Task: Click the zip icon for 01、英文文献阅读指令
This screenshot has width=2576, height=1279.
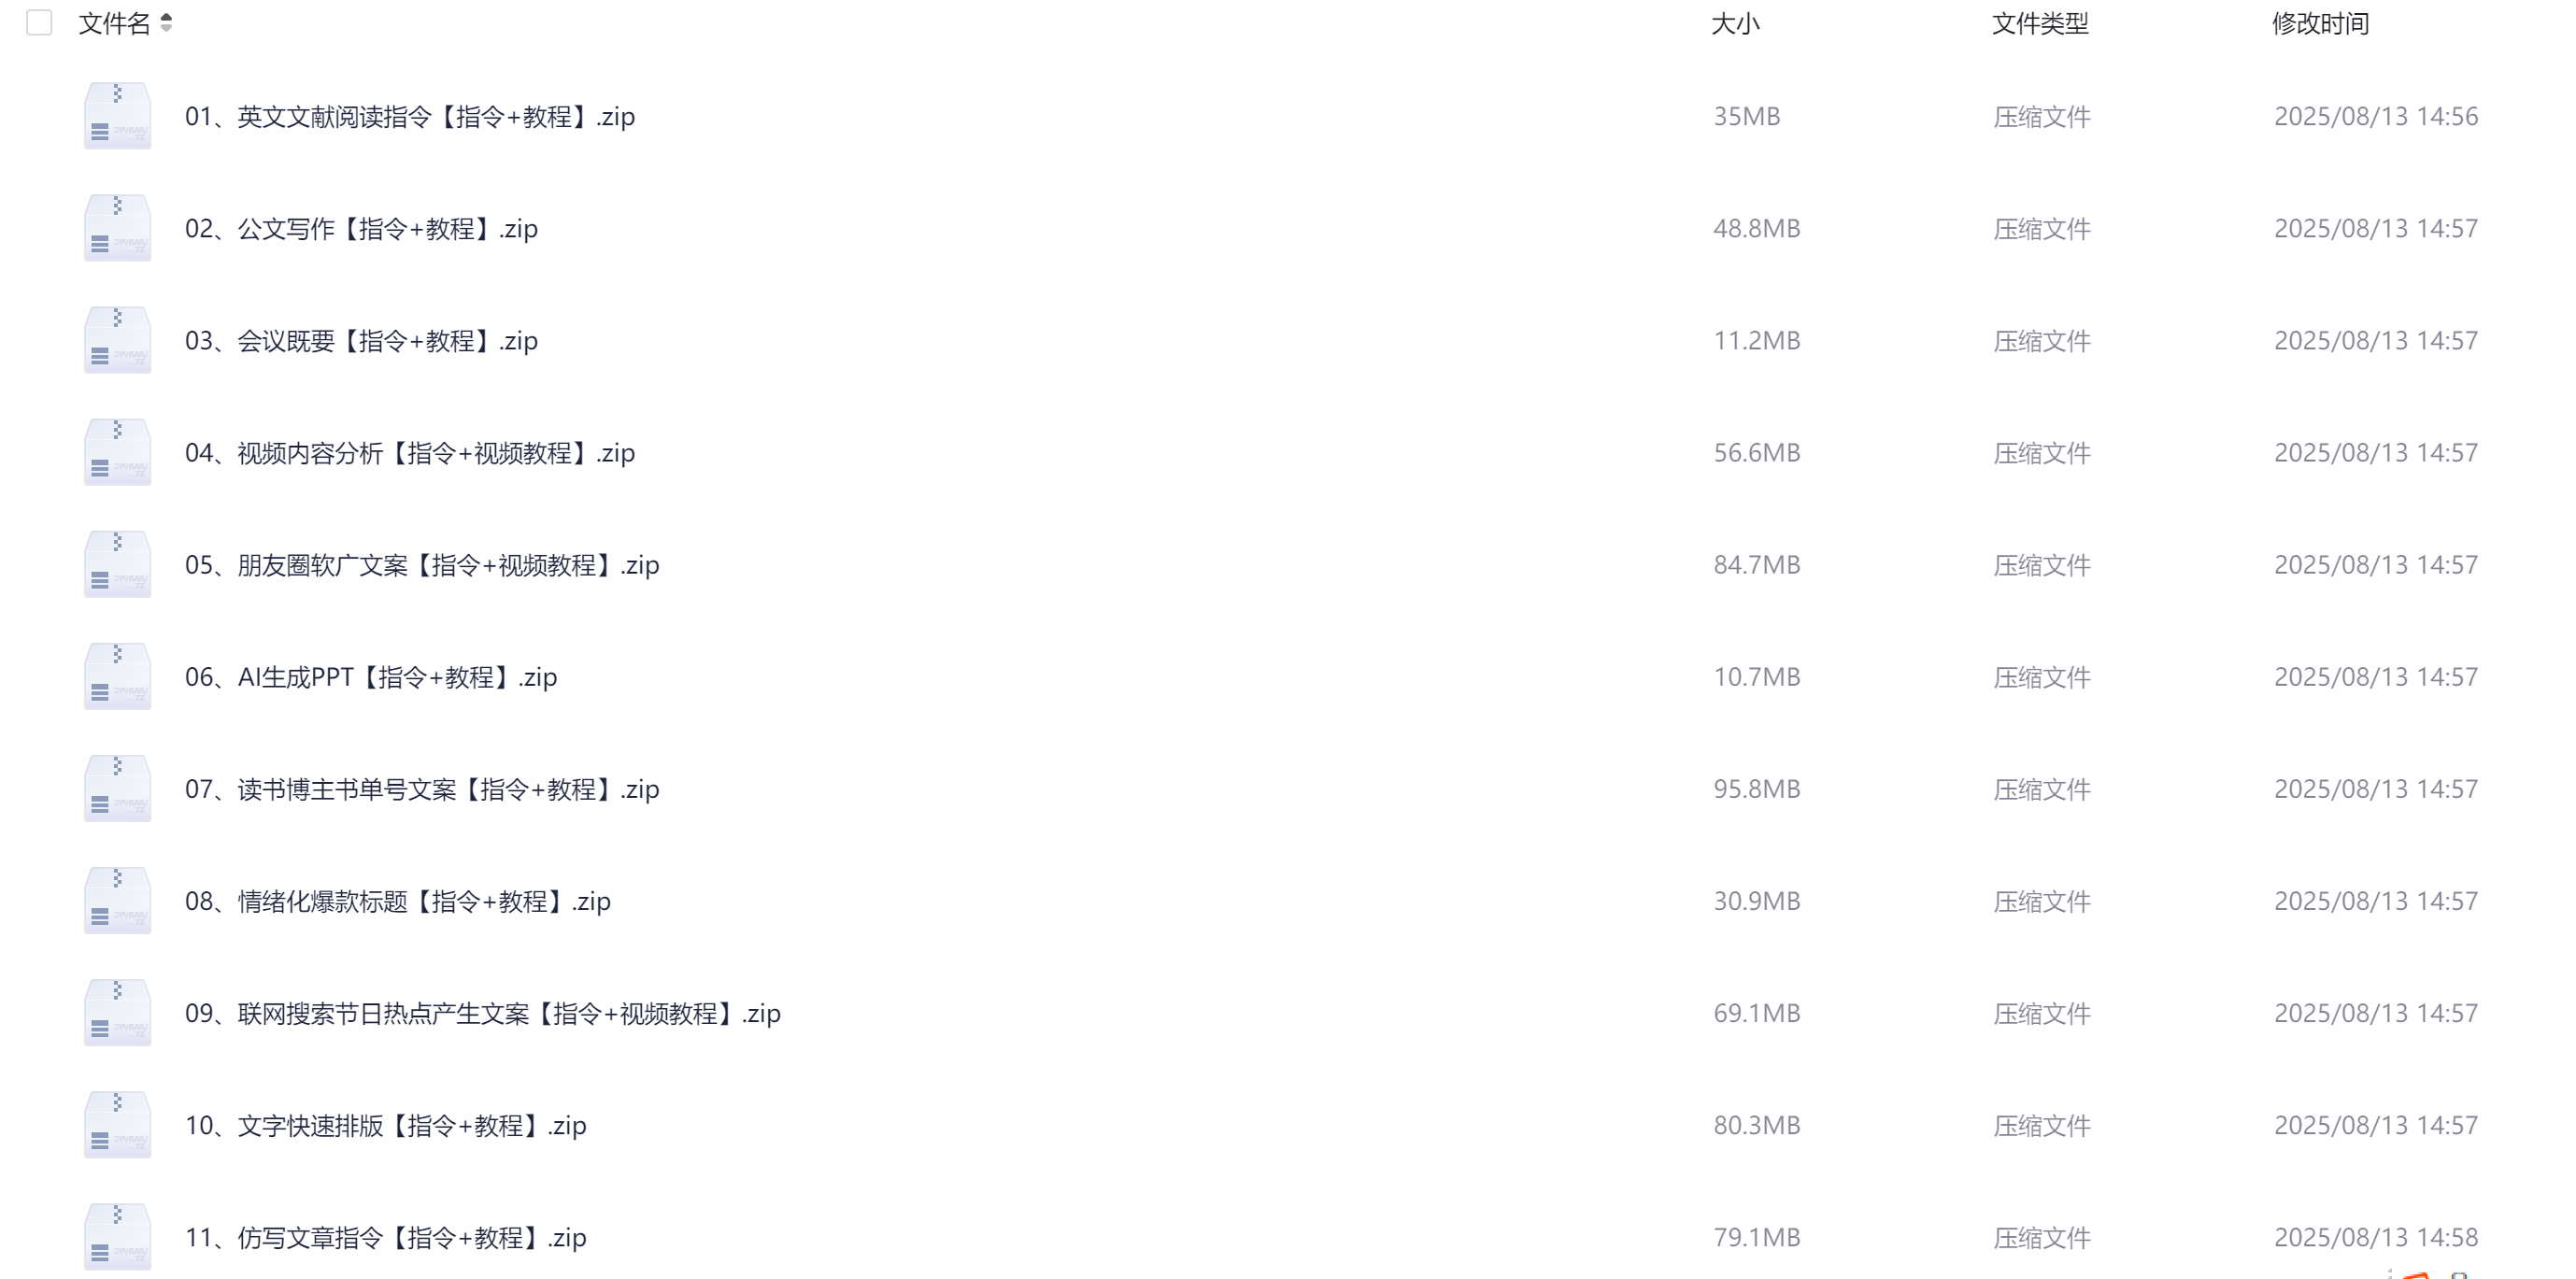Action: coord(117,116)
